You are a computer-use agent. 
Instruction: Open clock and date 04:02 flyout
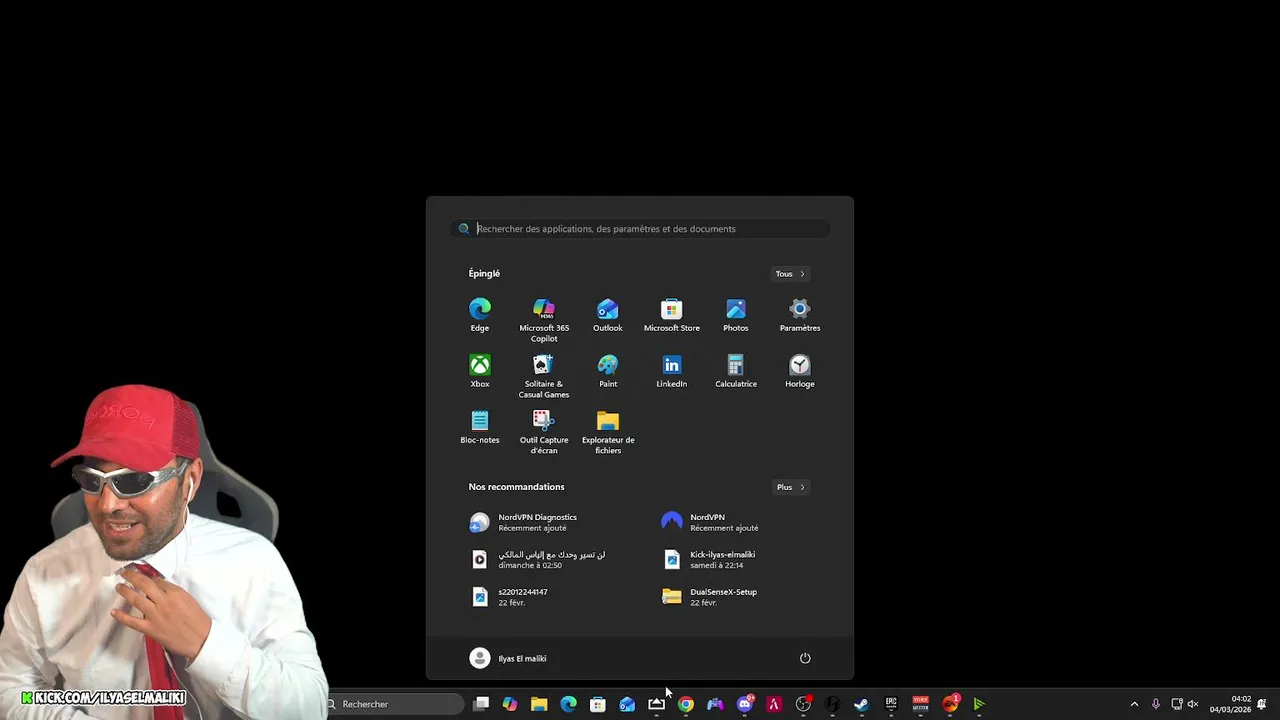click(x=1231, y=704)
